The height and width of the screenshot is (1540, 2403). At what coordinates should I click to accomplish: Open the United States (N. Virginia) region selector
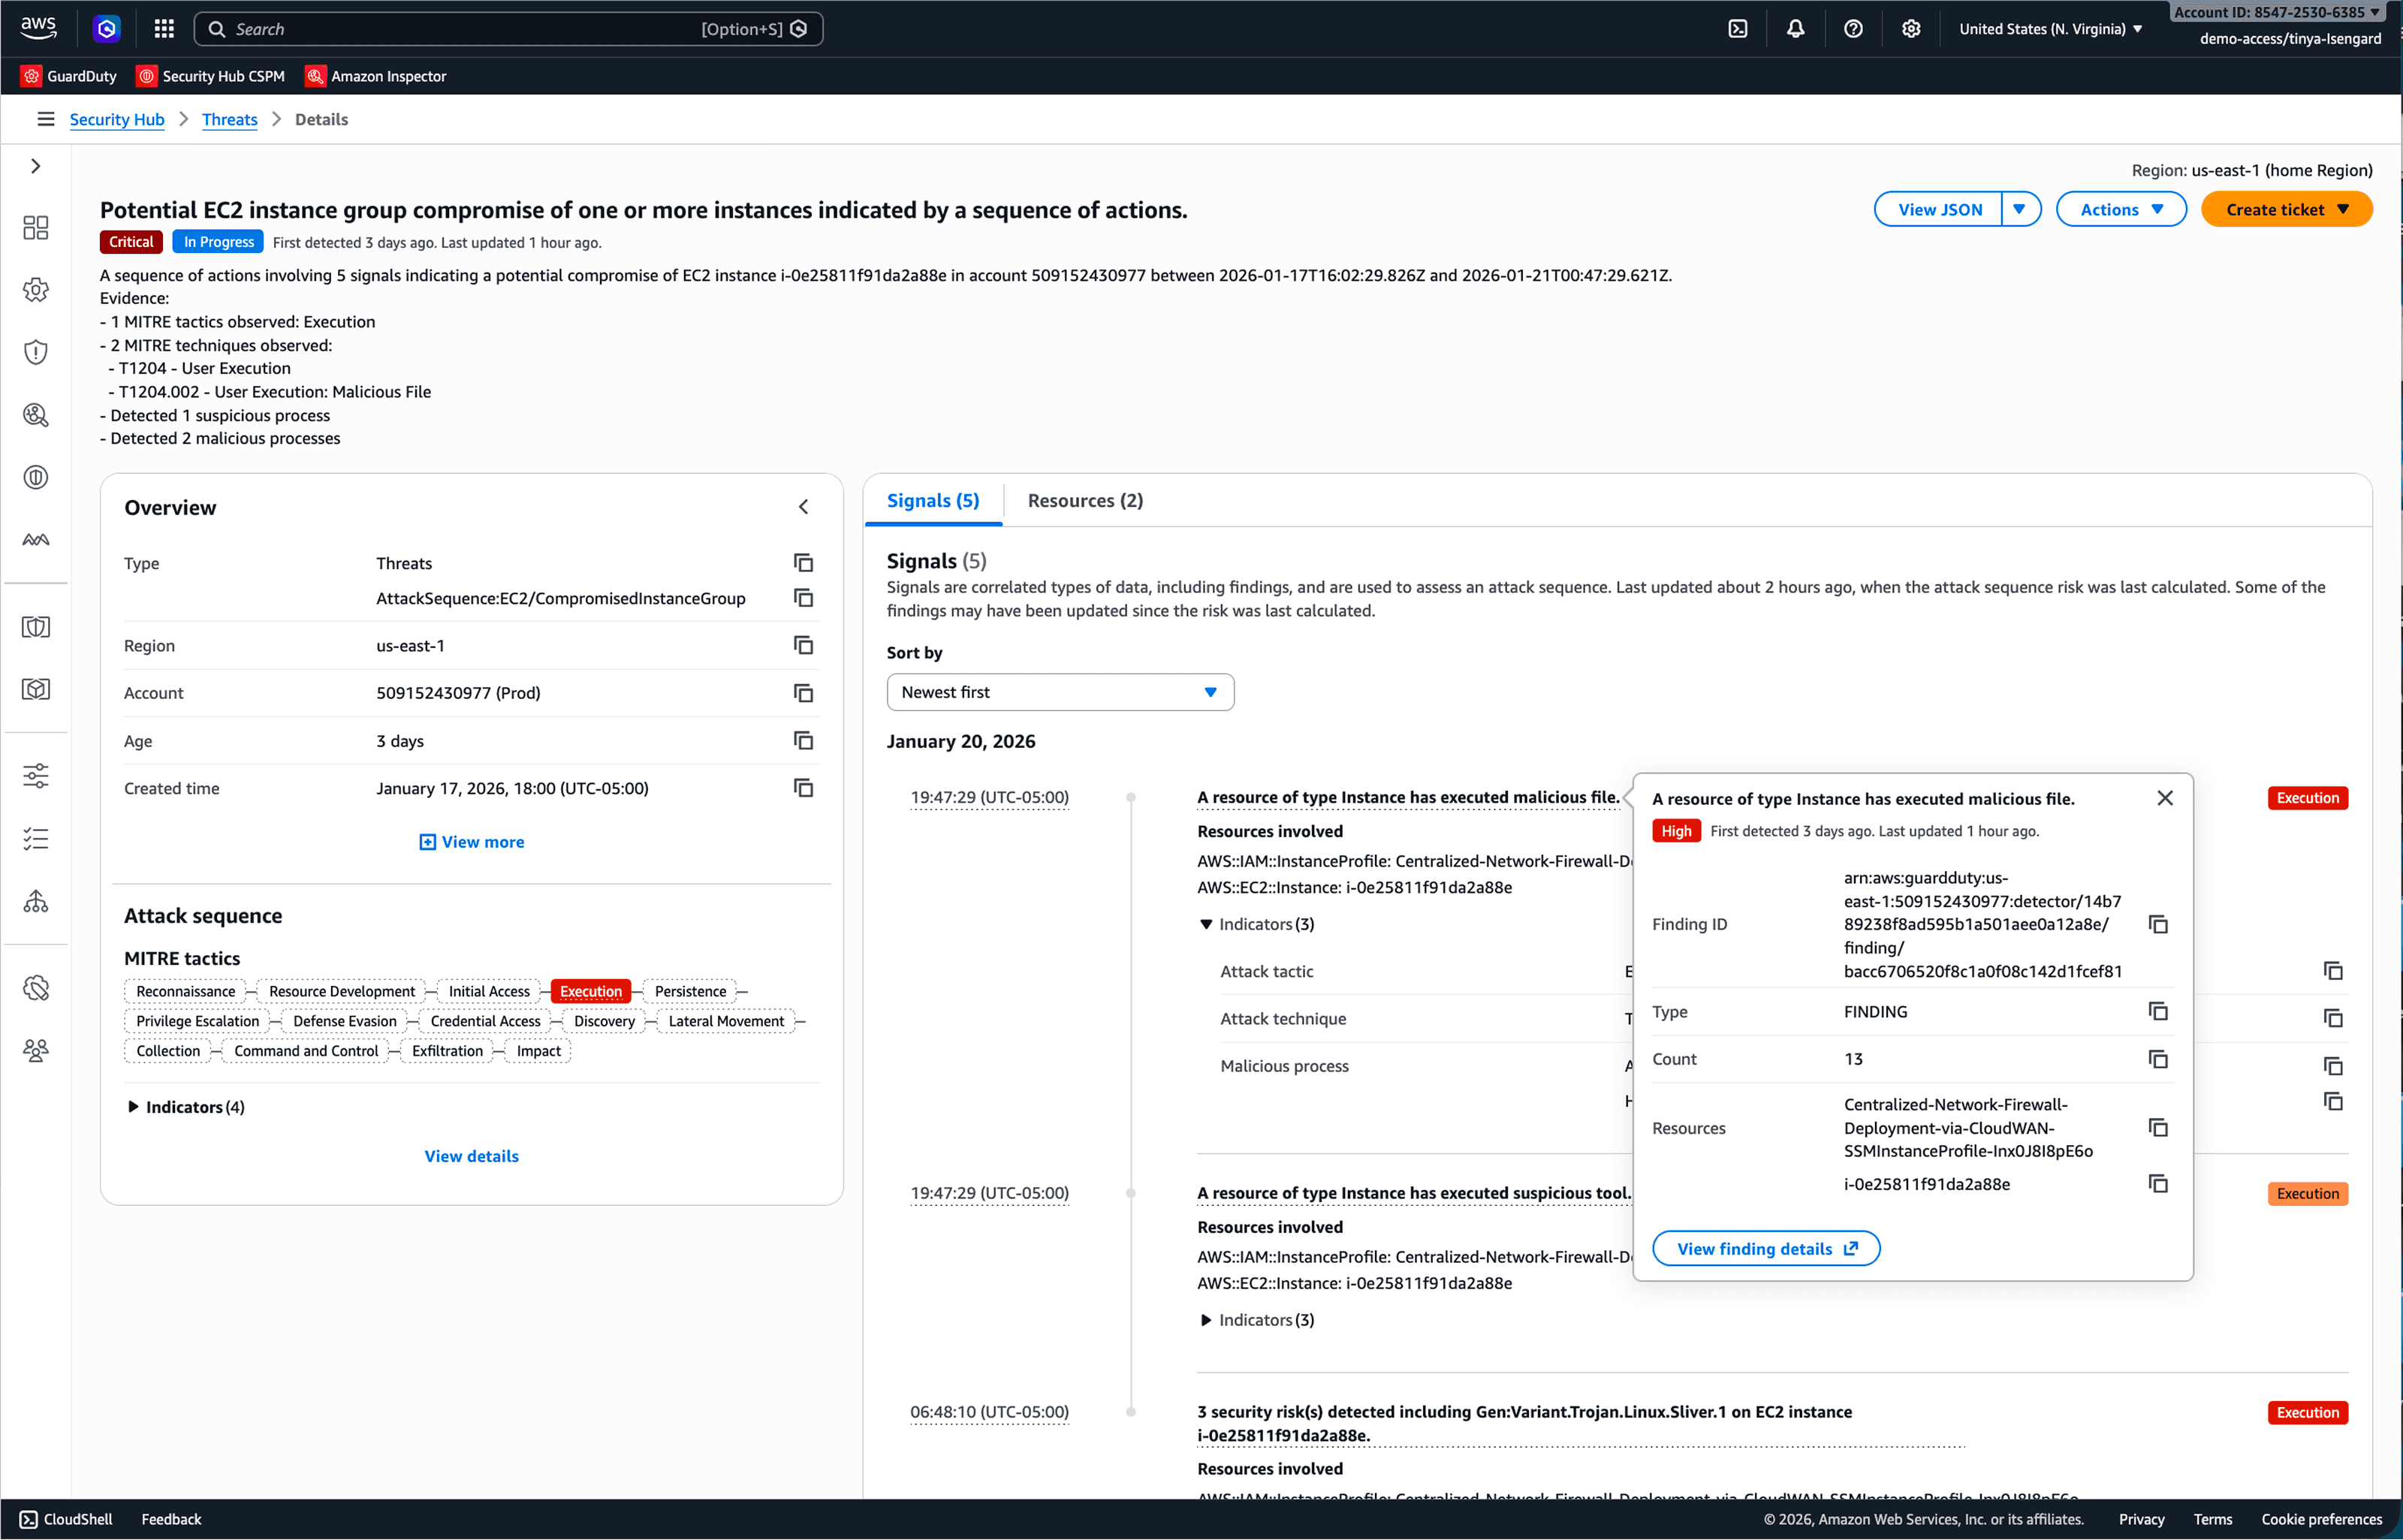click(2050, 29)
